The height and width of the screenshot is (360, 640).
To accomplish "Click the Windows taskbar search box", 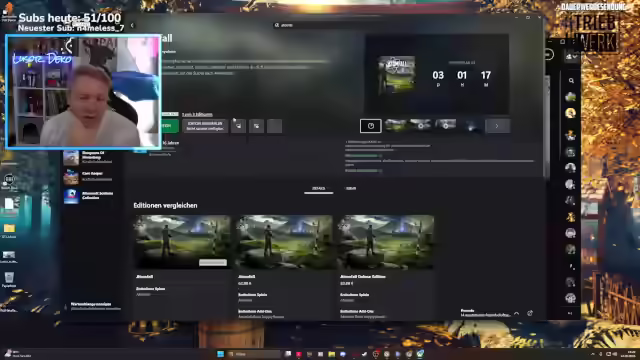I will point(254,354).
